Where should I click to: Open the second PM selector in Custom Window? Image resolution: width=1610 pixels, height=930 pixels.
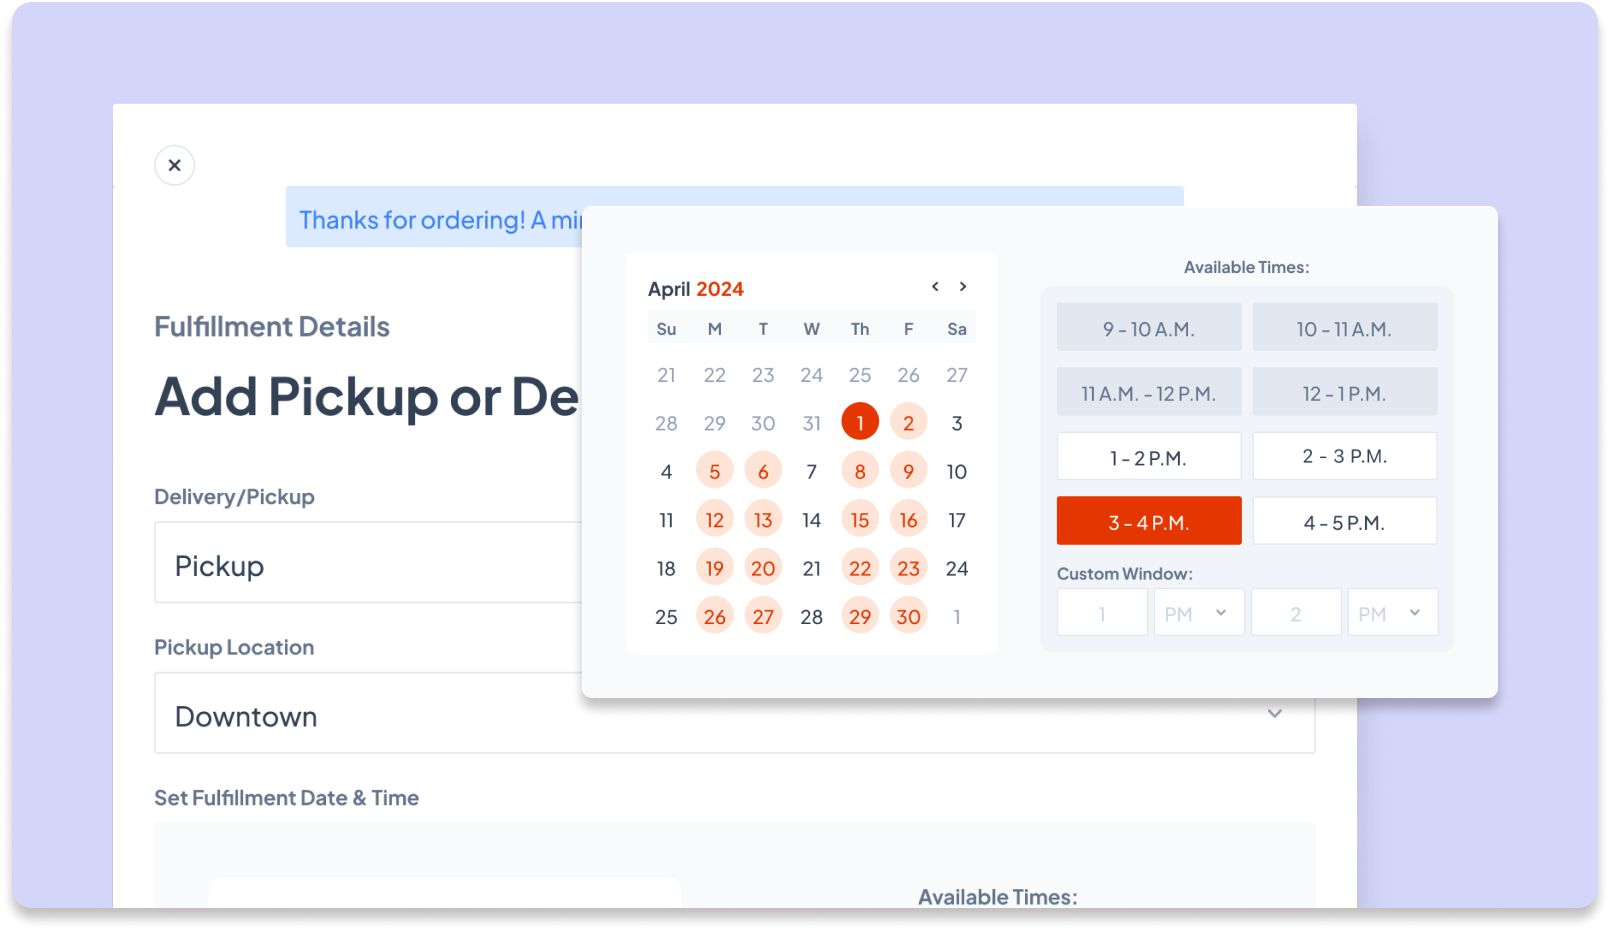point(1392,612)
